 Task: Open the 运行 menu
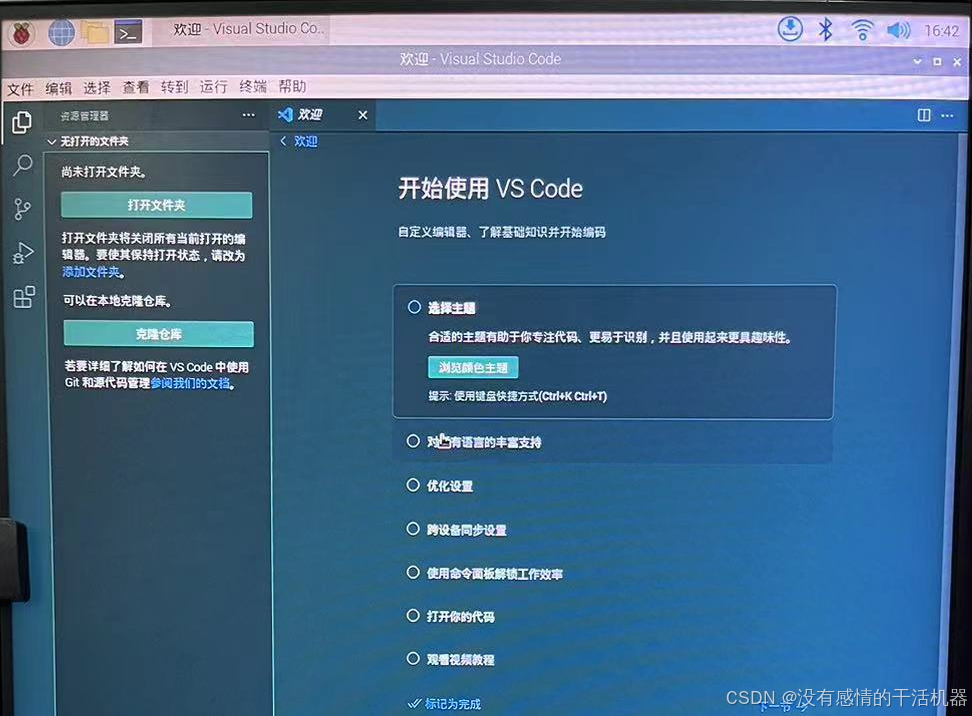click(x=213, y=86)
